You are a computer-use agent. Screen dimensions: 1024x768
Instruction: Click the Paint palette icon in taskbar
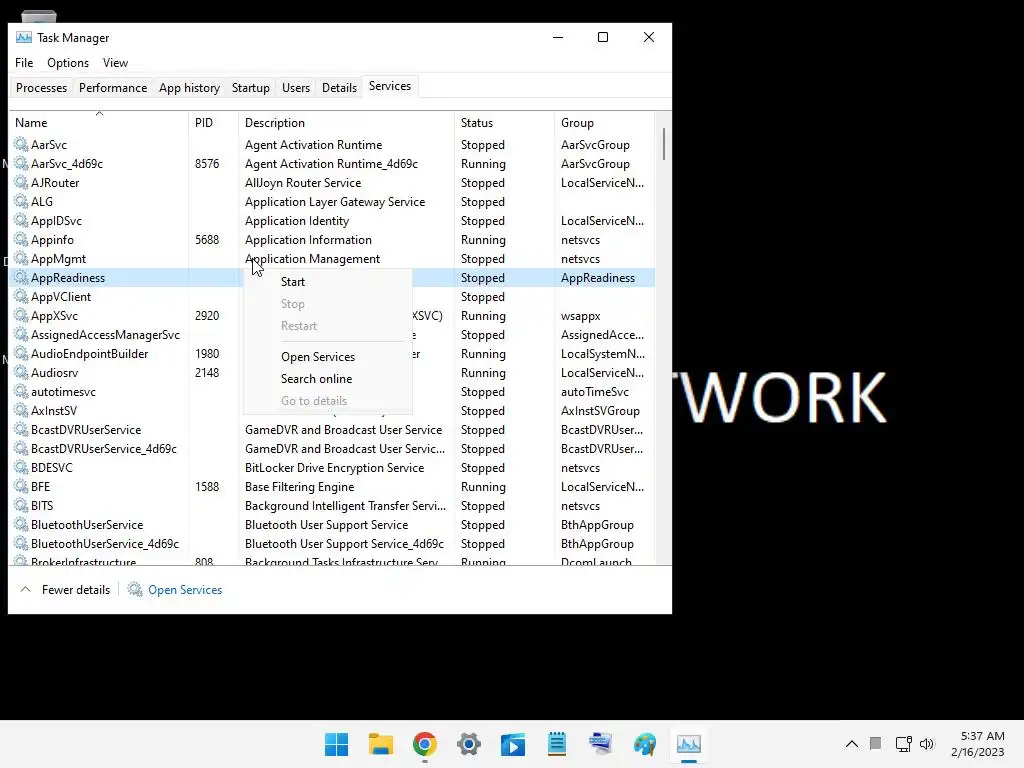pos(645,744)
